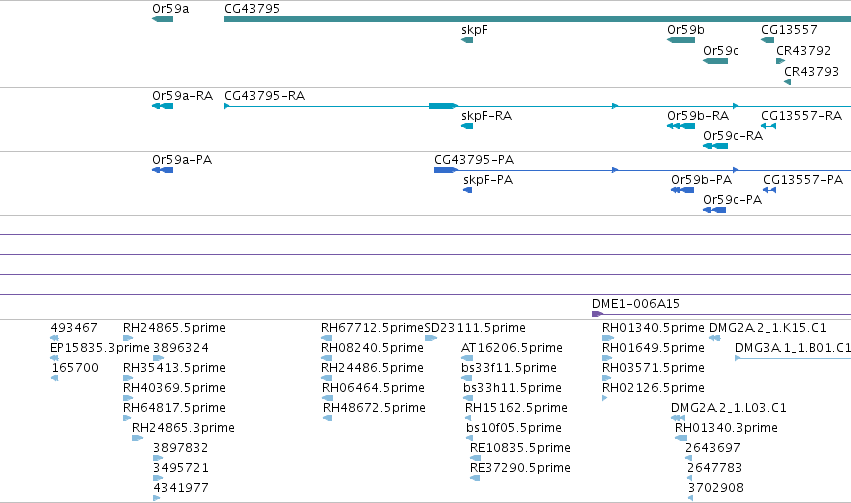The height and width of the screenshot is (503, 851).
Task: Click the RH01340.5prime EST label
Action: tap(653, 328)
